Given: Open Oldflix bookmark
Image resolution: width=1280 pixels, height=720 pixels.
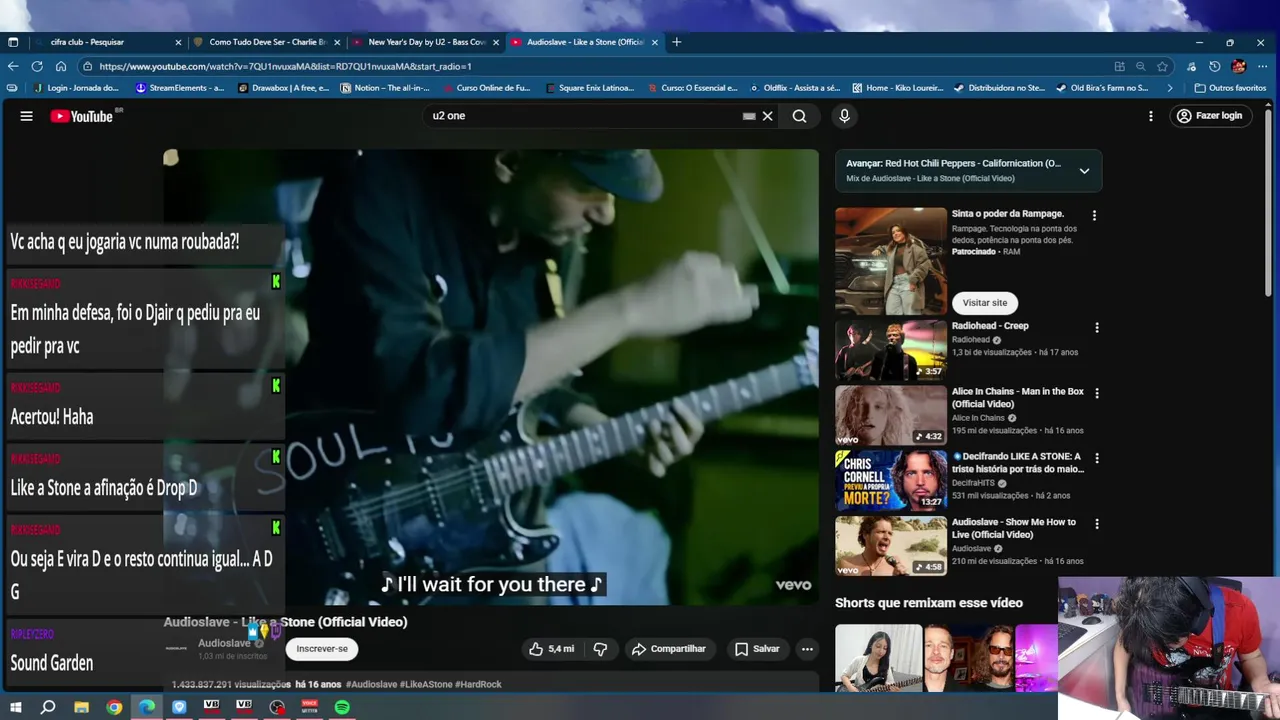Looking at the screenshot, I should [794, 88].
